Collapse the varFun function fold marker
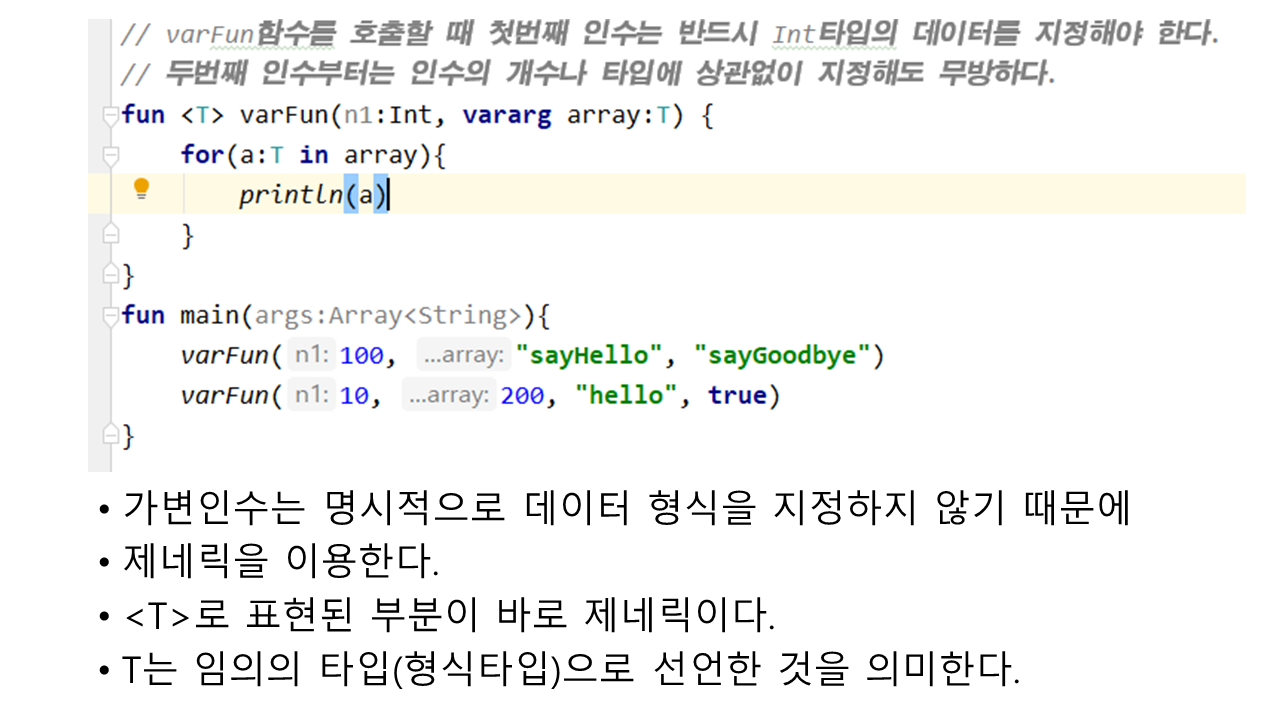The image size is (1280, 720). 111,116
